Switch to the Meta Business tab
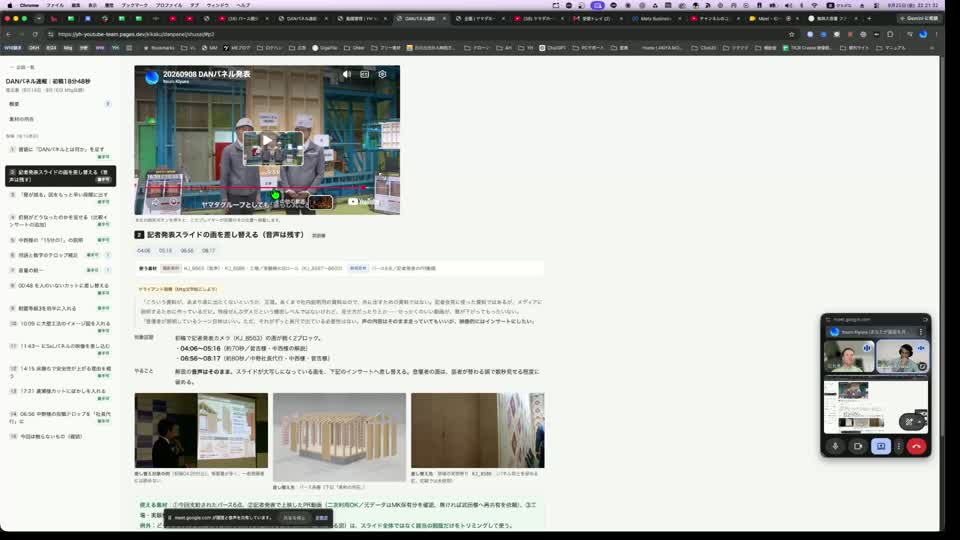 tap(654, 18)
